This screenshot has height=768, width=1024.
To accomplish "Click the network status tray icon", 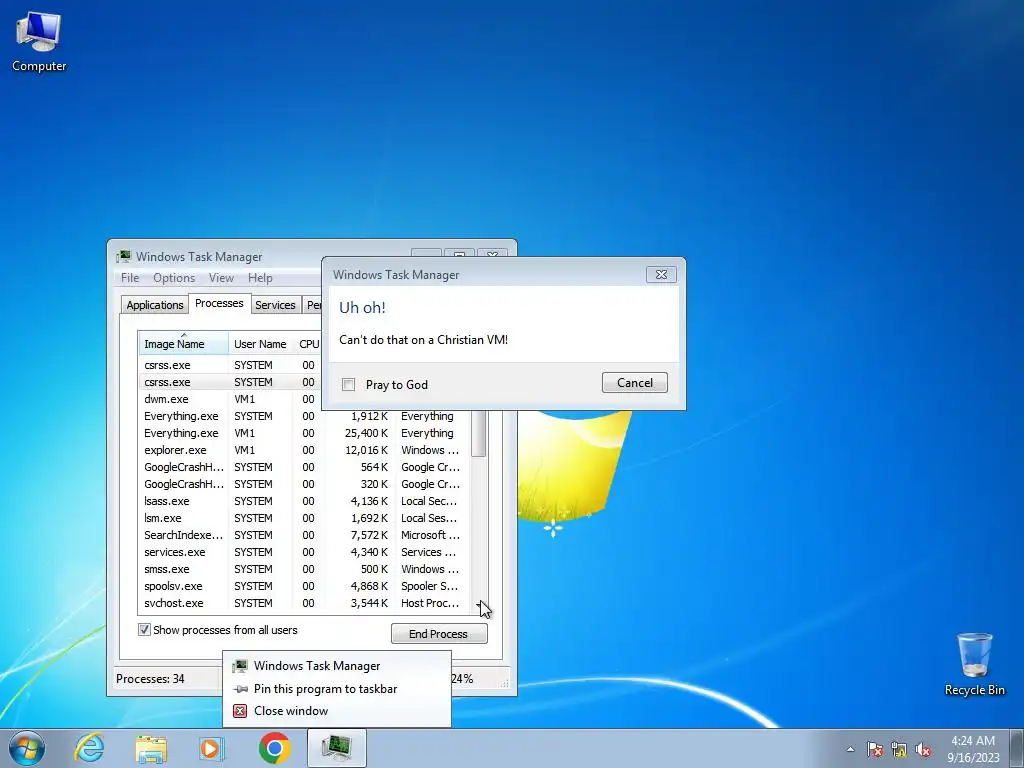I will [899, 749].
